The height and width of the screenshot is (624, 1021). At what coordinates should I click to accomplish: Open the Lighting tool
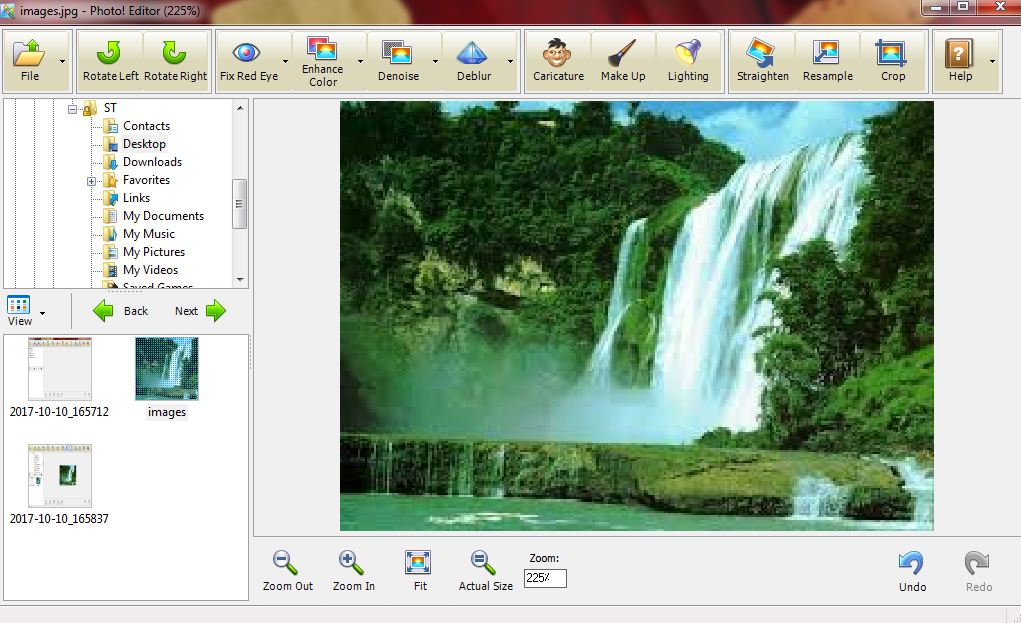click(688, 61)
